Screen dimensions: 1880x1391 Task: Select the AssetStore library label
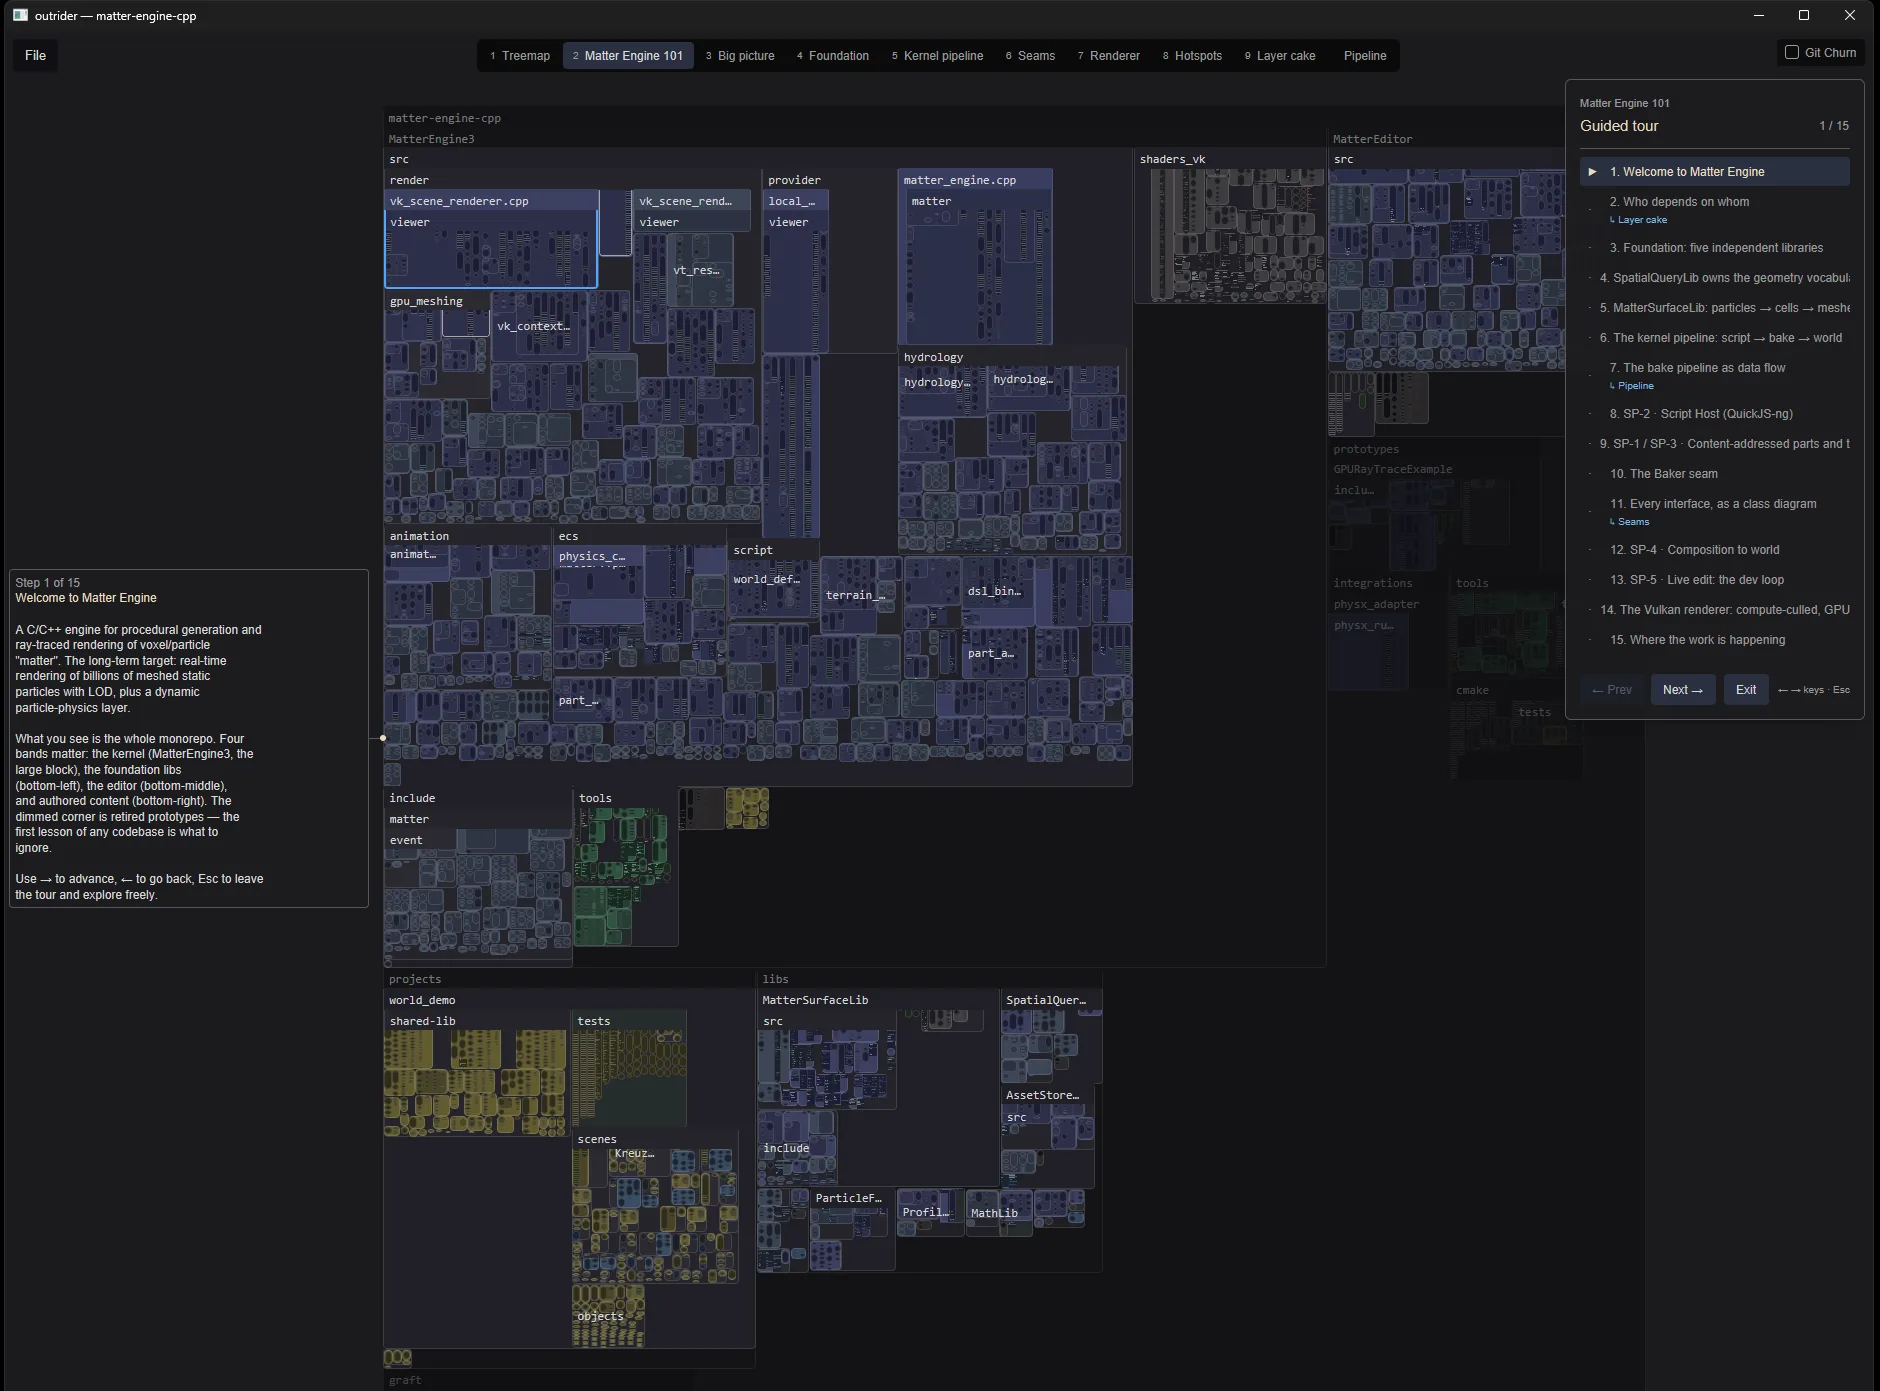click(1042, 1095)
